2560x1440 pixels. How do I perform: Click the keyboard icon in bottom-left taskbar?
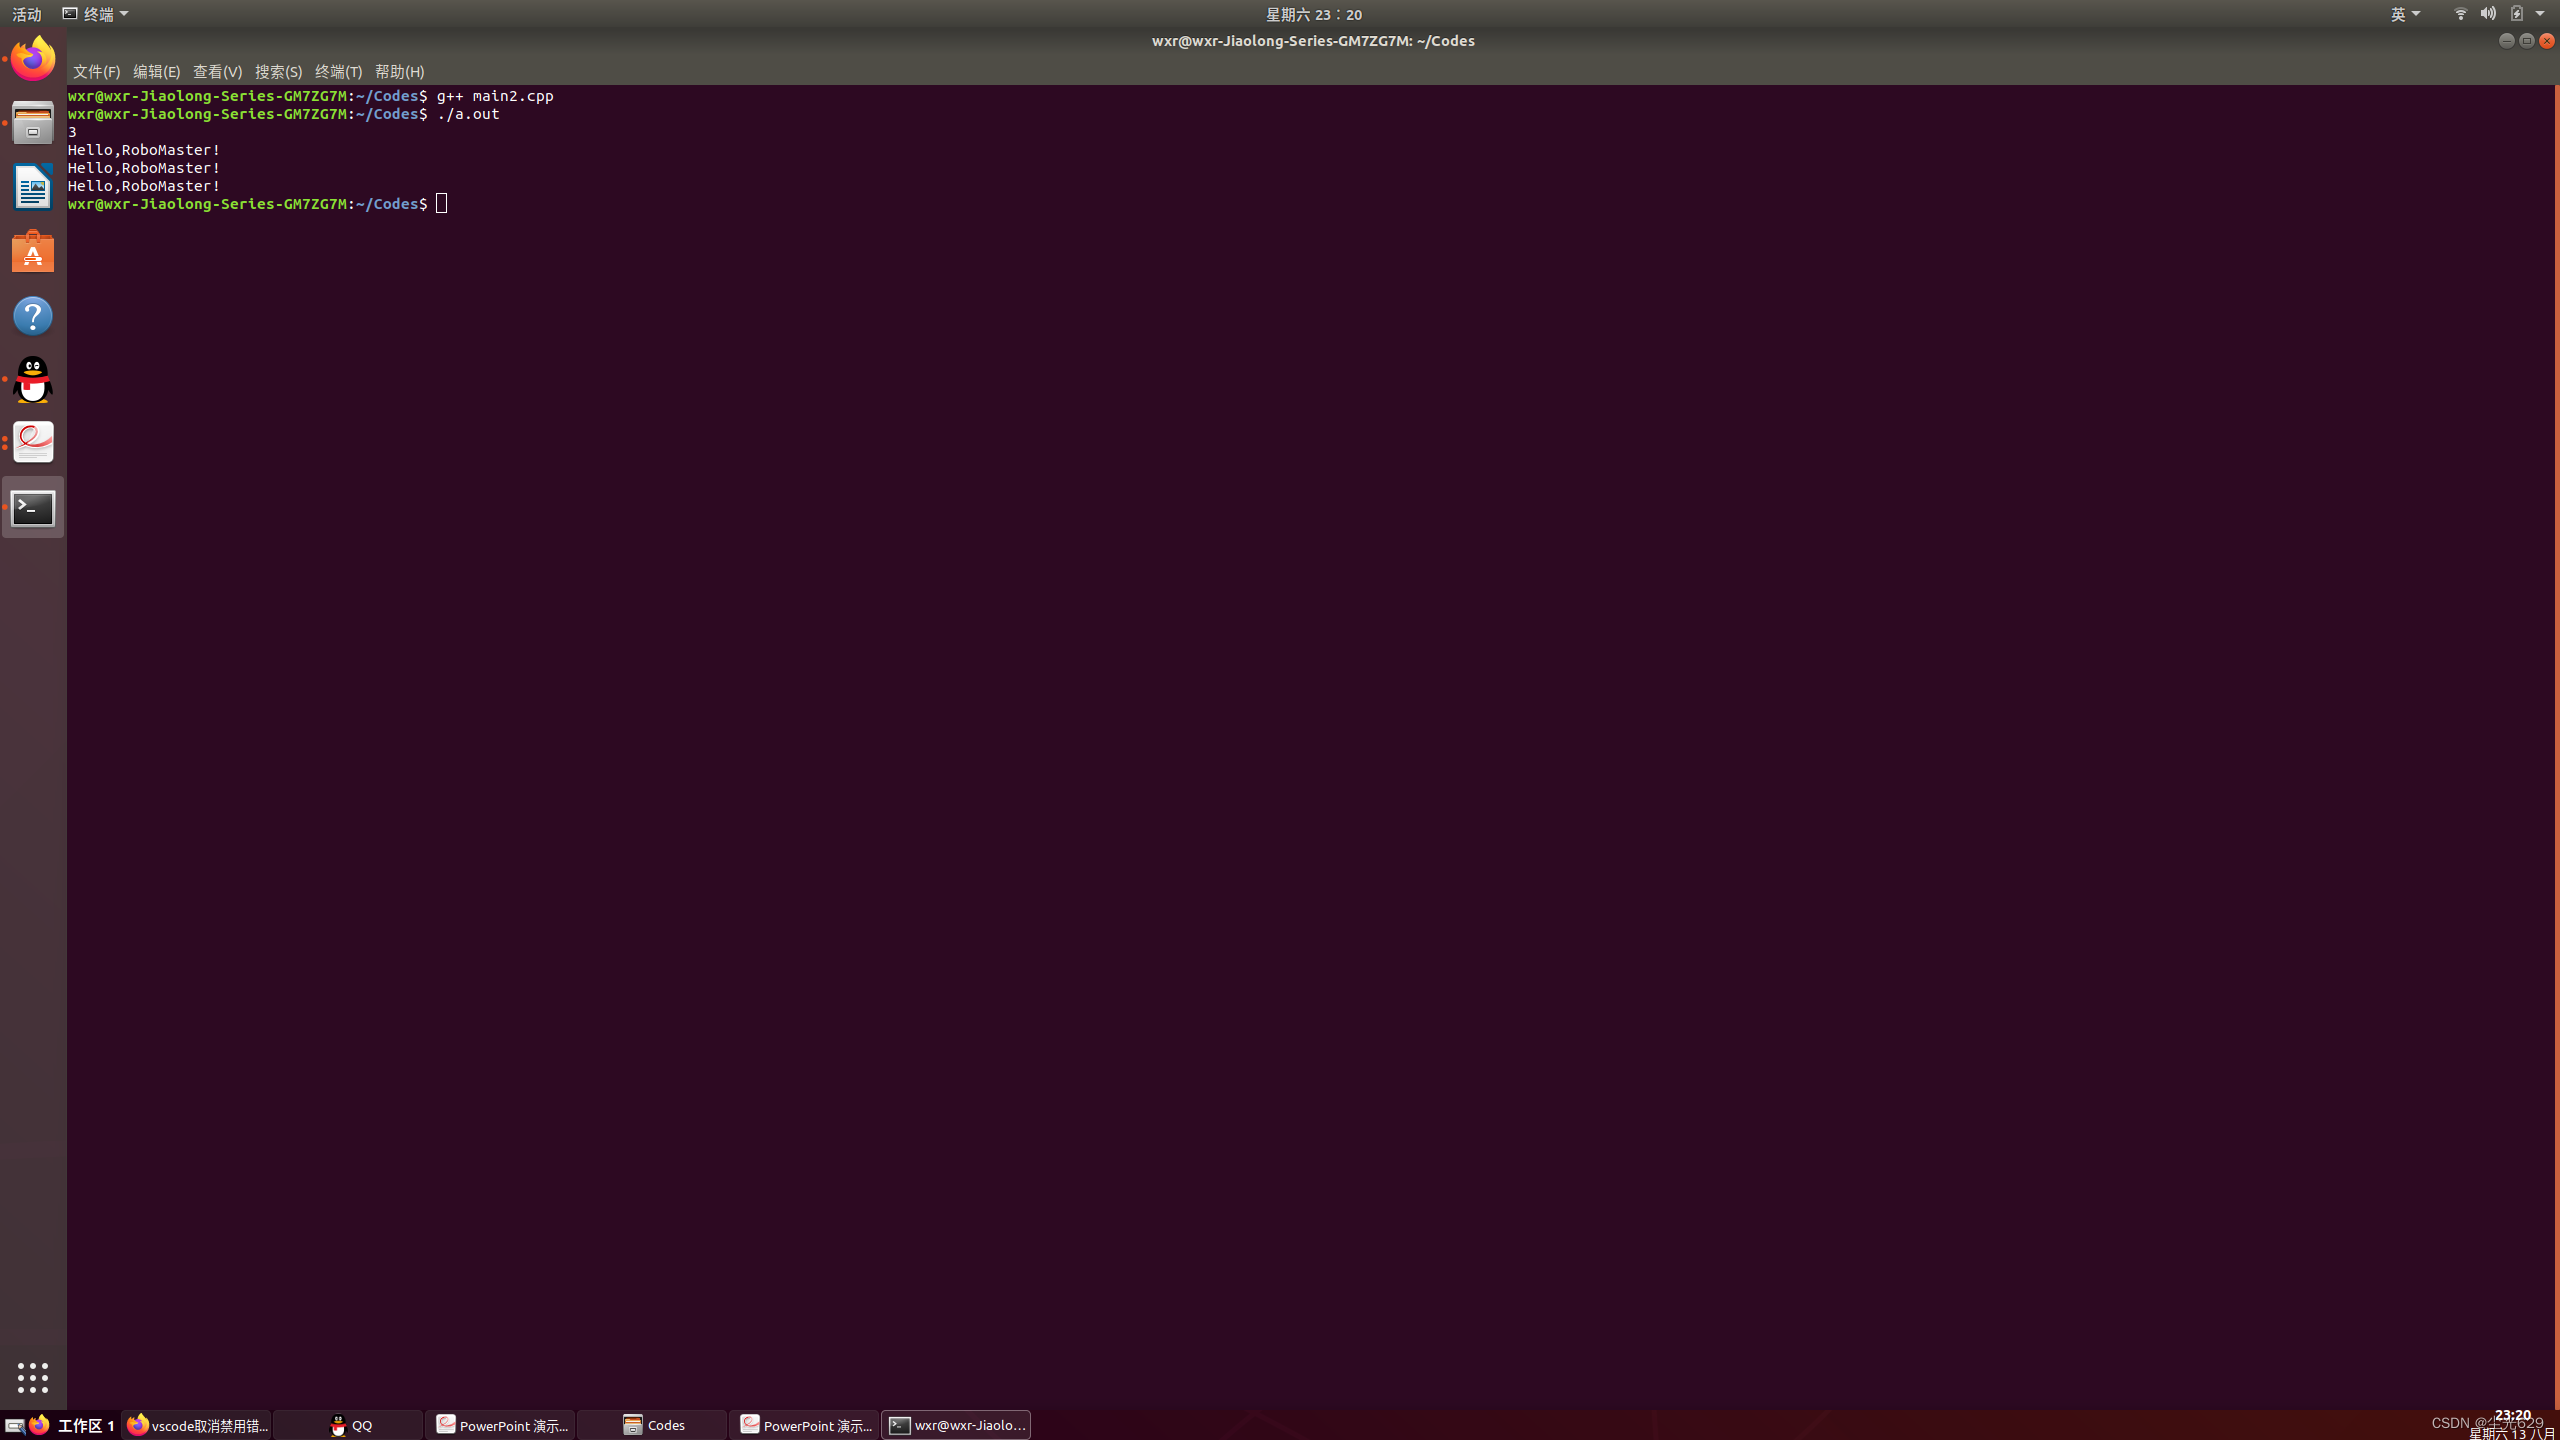pyautogui.click(x=15, y=1426)
